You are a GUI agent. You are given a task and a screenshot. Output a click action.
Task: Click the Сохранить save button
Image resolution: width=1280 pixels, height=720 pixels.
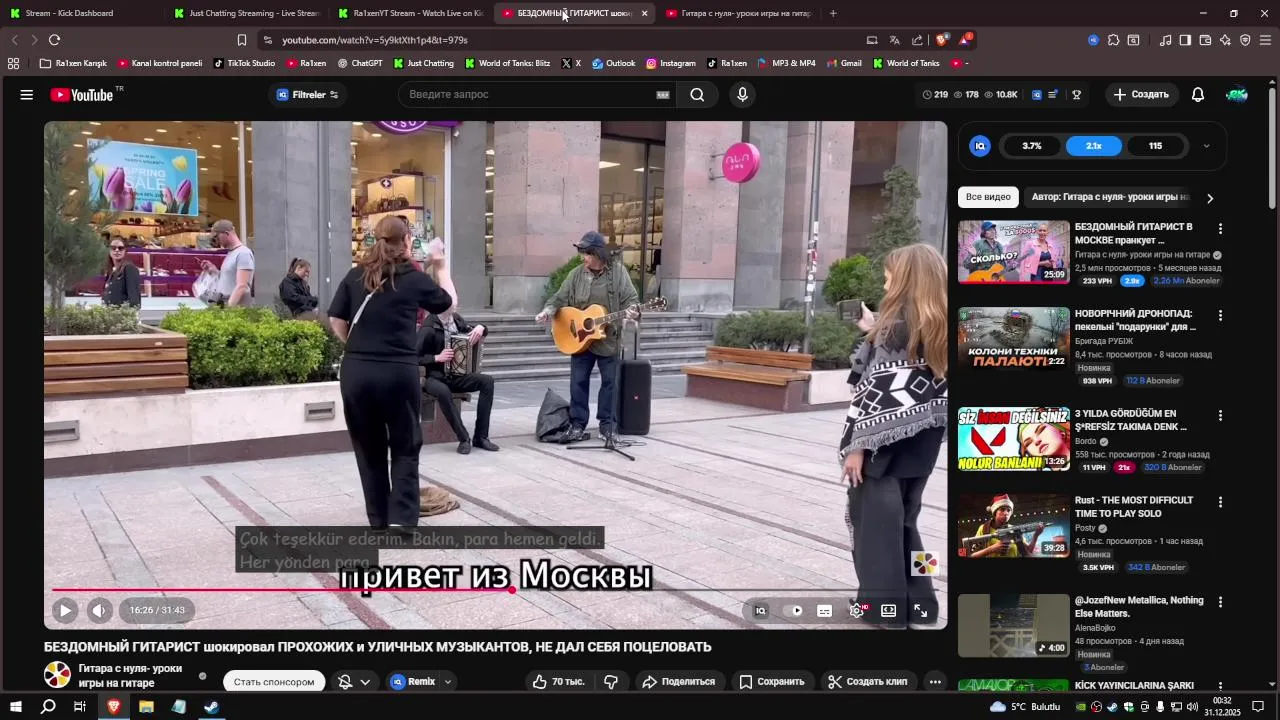tap(771, 682)
